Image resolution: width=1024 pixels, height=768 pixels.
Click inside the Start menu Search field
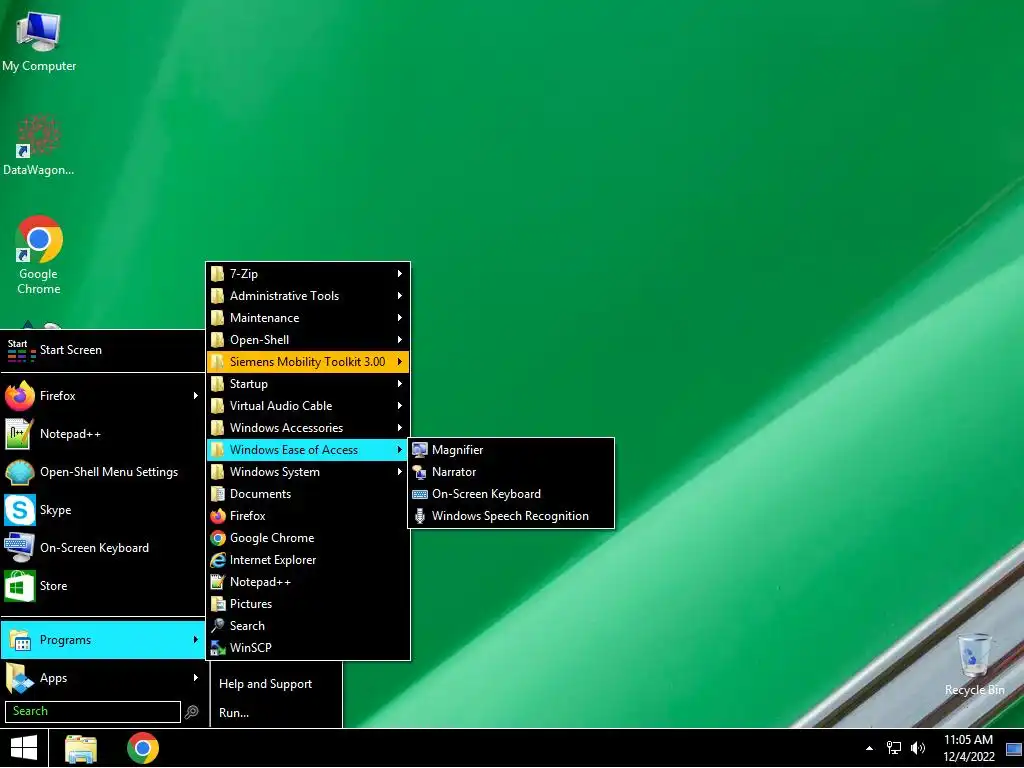coord(93,712)
